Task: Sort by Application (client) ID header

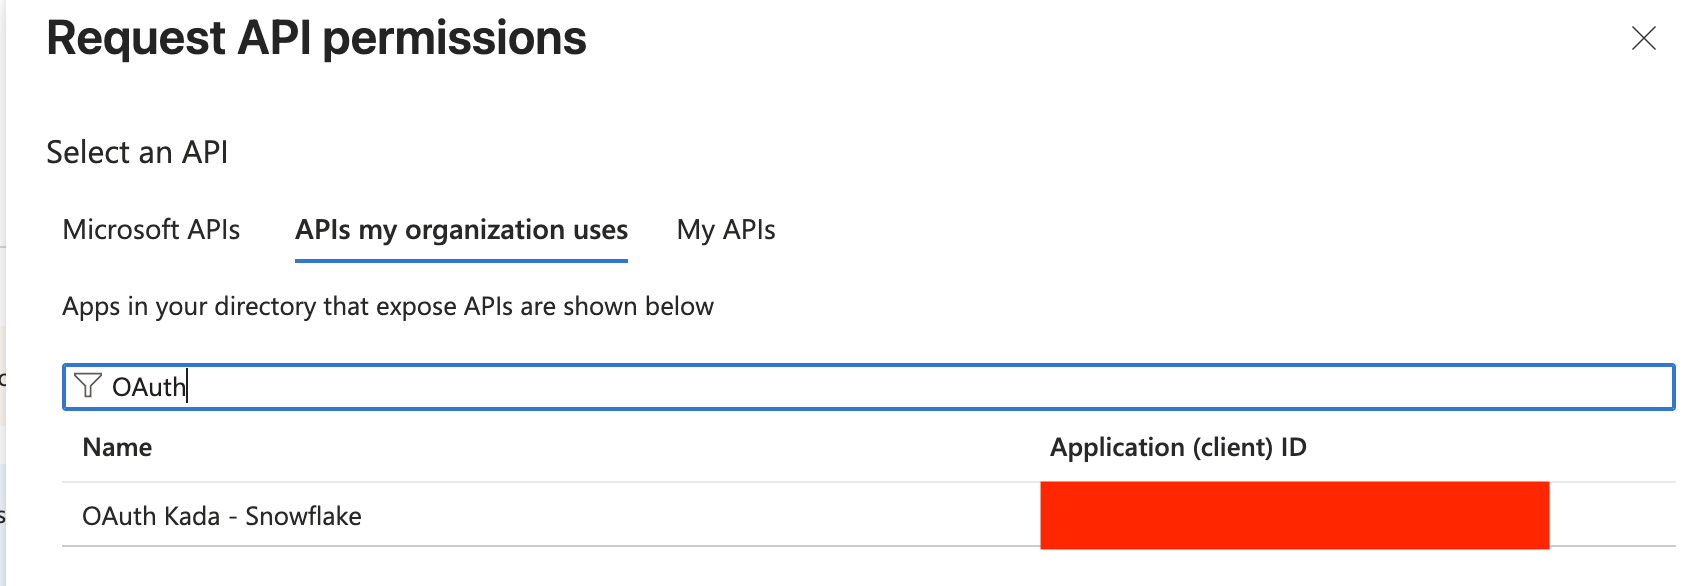Action: pyautogui.click(x=1177, y=447)
